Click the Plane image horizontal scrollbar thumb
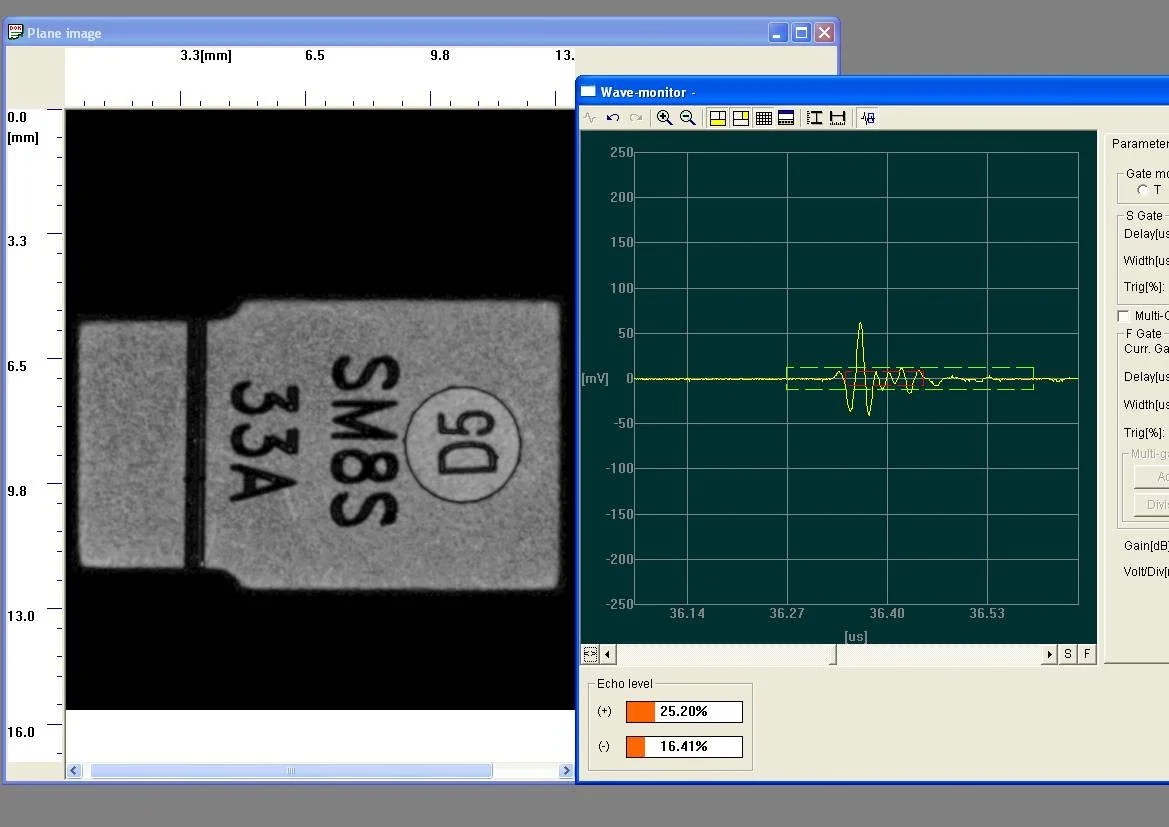1169x827 pixels. pyautogui.click(x=291, y=771)
